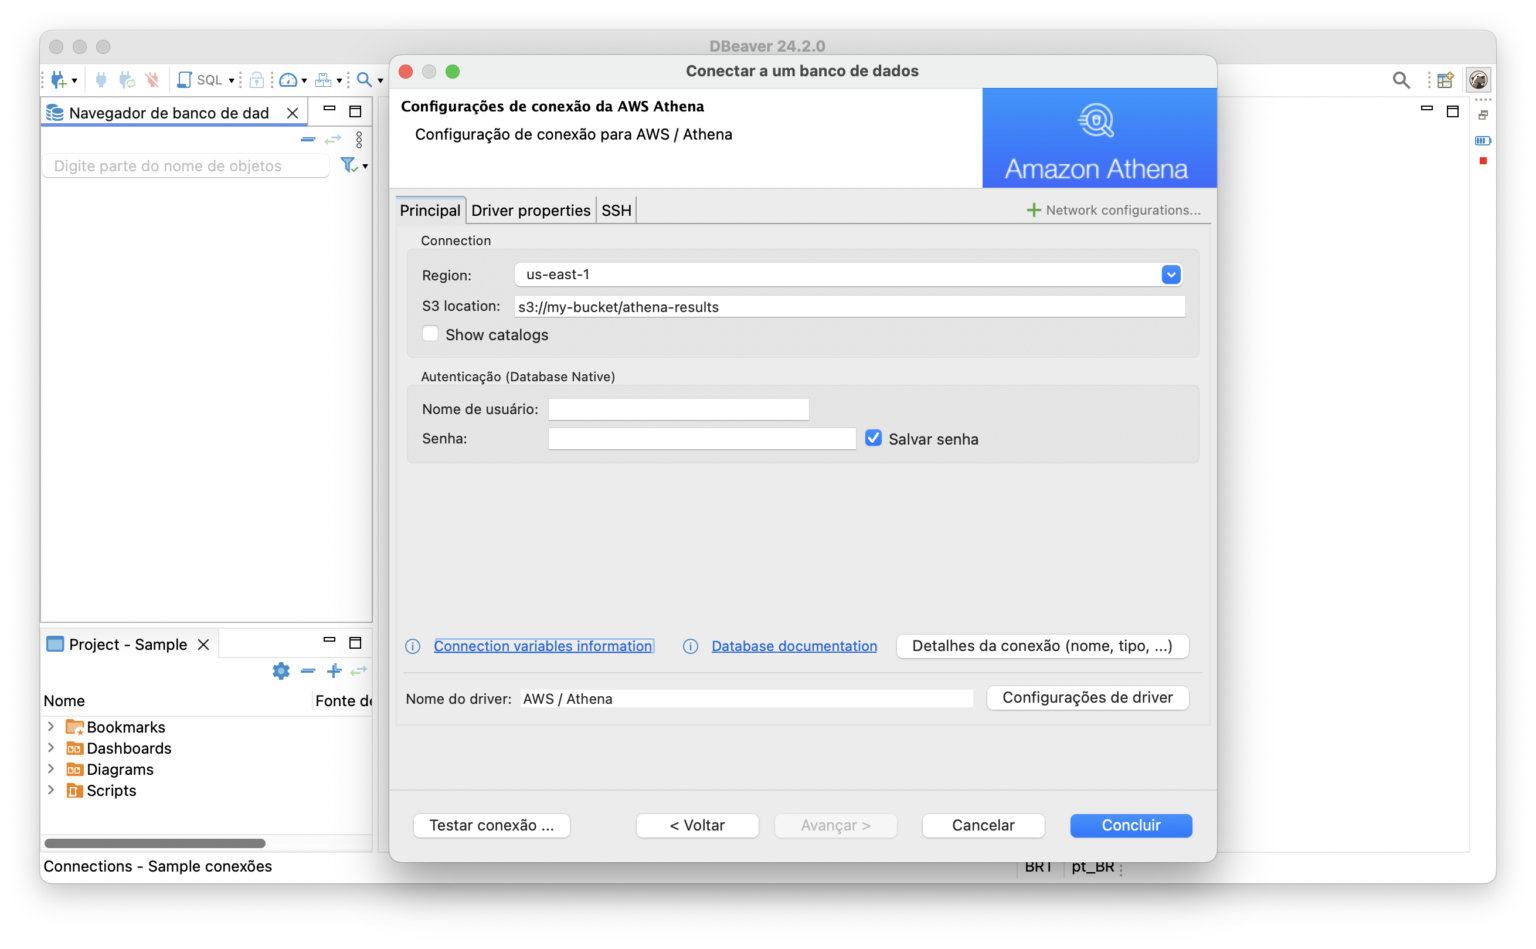Expand the Dashboards tree item
Screen dimensions: 1536x949
pos(51,748)
